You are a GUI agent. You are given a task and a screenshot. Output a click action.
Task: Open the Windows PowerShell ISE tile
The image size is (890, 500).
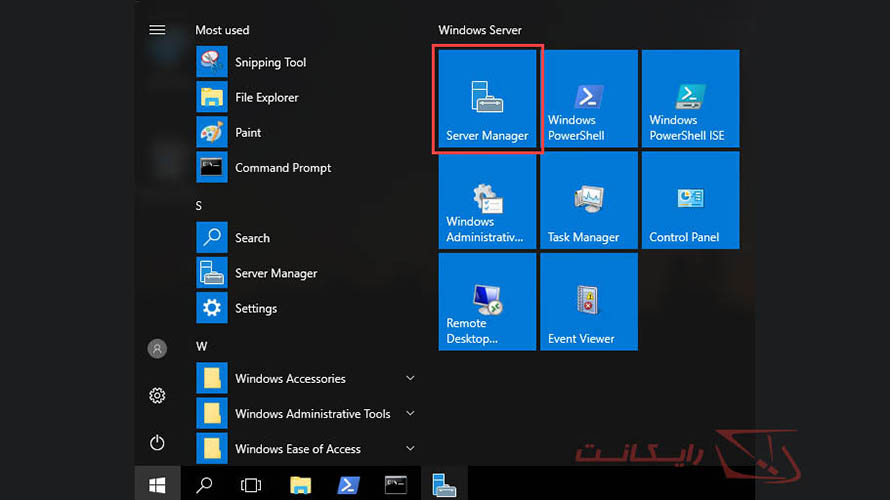[x=691, y=99]
